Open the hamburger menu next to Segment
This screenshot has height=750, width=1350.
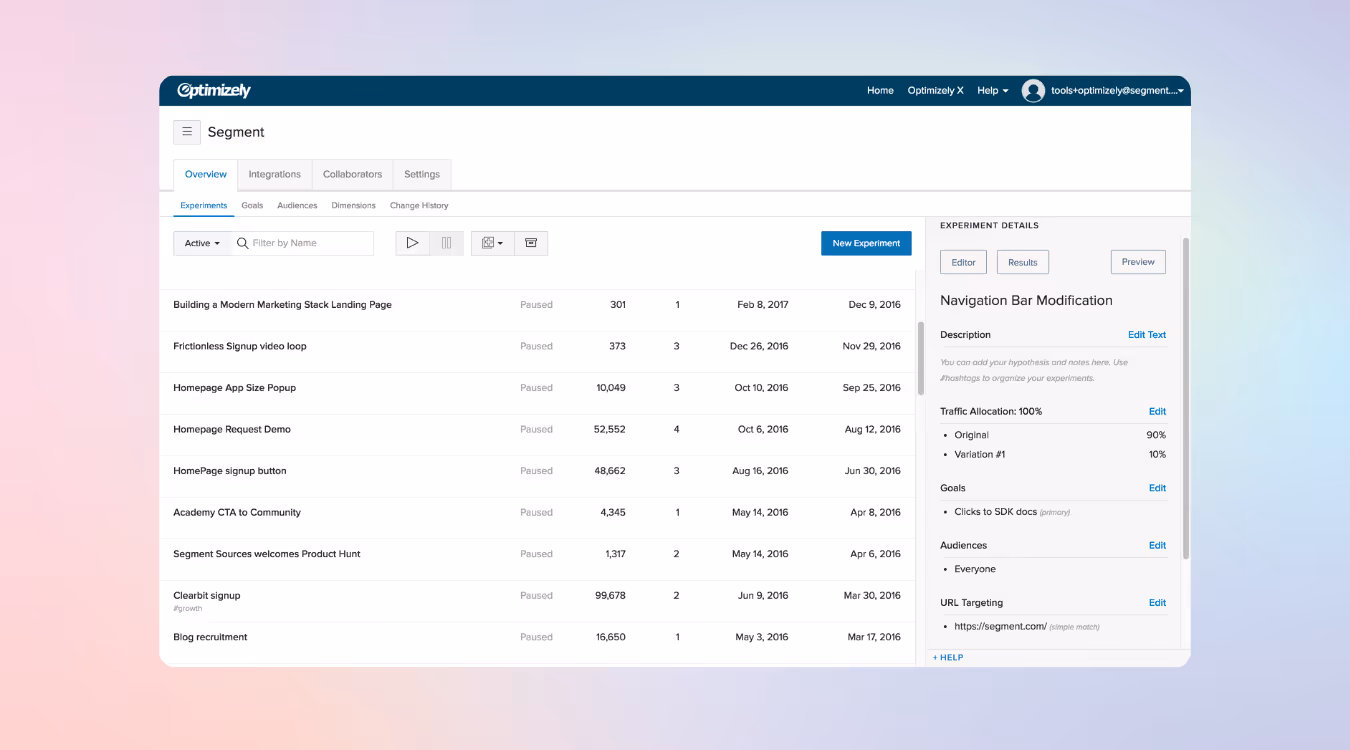click(187, 132)
